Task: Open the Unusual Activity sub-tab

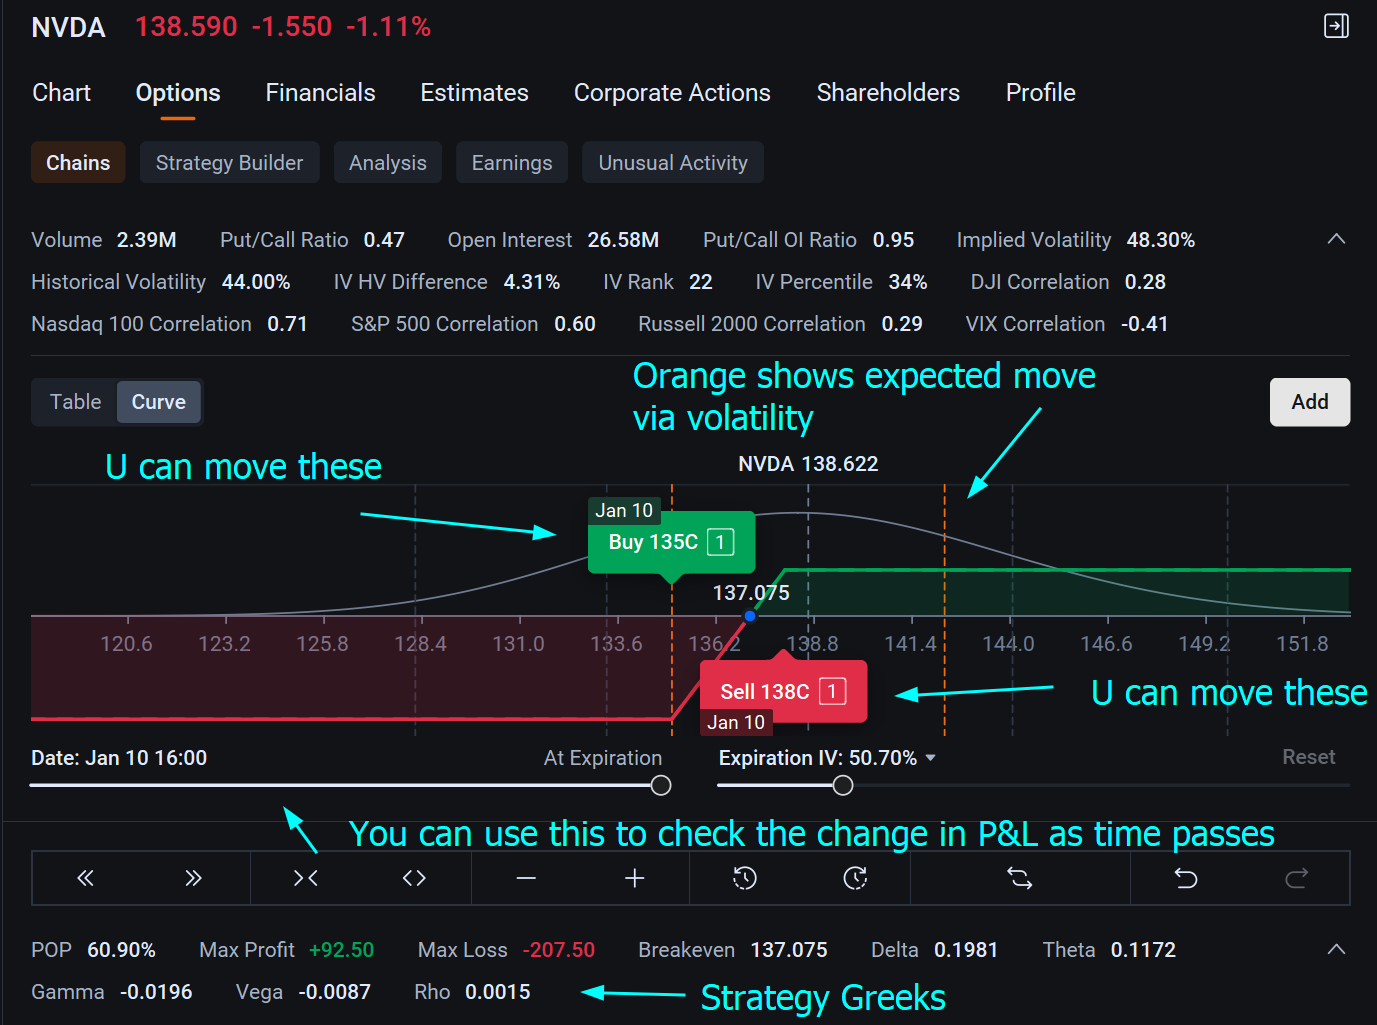Action: pyautogui.click(x=673, y=162)
